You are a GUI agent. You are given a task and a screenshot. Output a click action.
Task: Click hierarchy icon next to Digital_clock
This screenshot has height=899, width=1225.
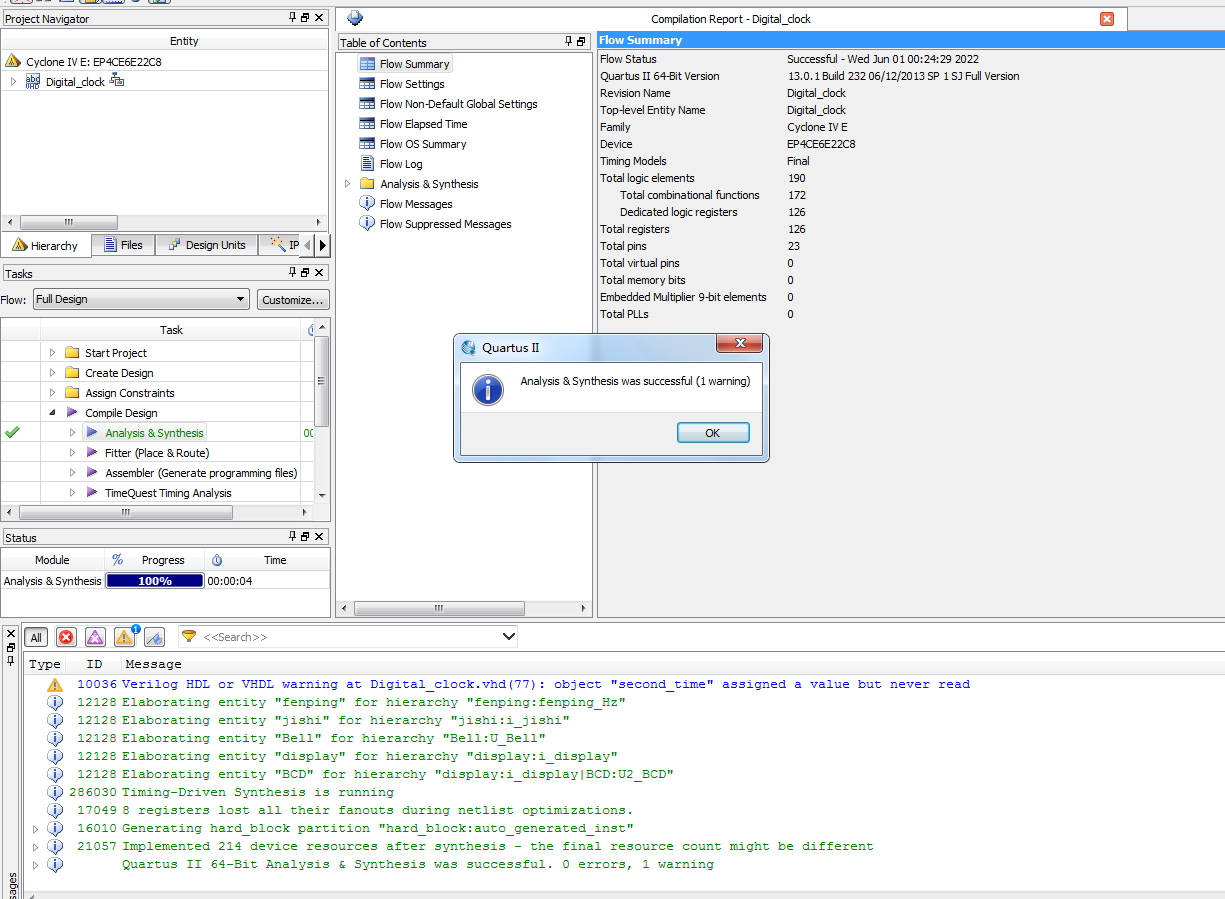click(117, 81)
